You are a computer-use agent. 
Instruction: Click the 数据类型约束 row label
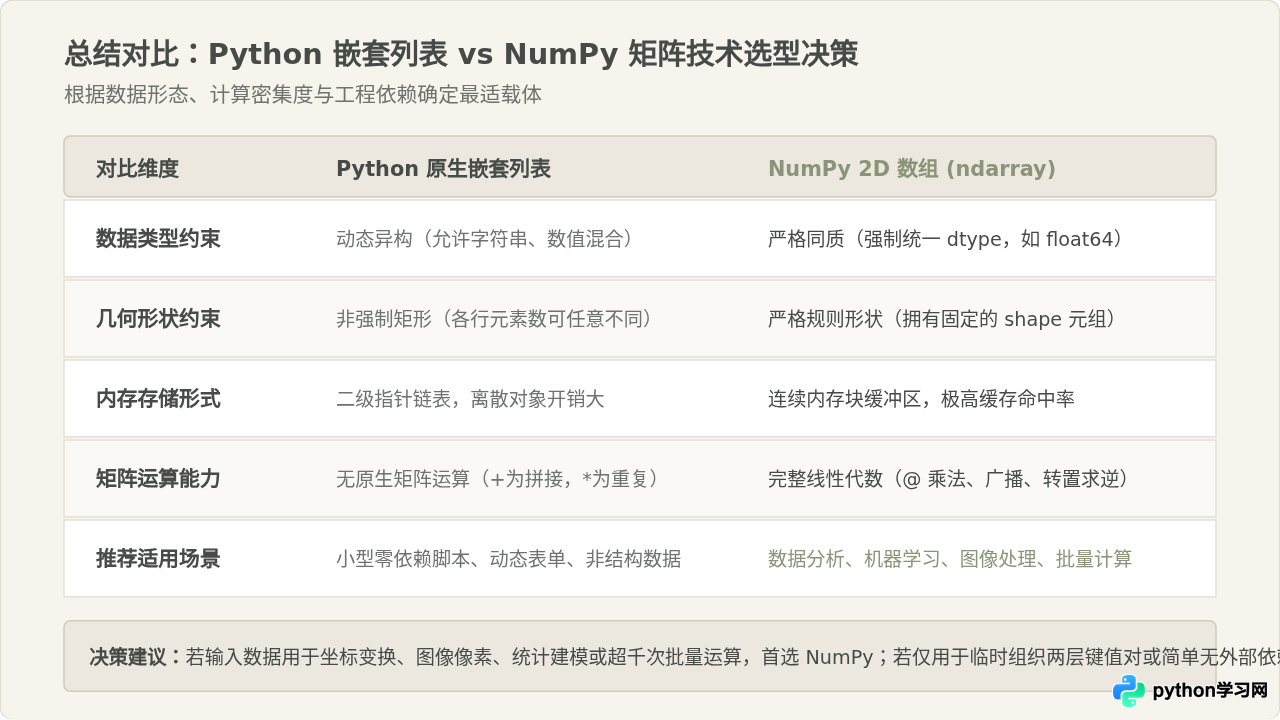click(x=158, y=238)
